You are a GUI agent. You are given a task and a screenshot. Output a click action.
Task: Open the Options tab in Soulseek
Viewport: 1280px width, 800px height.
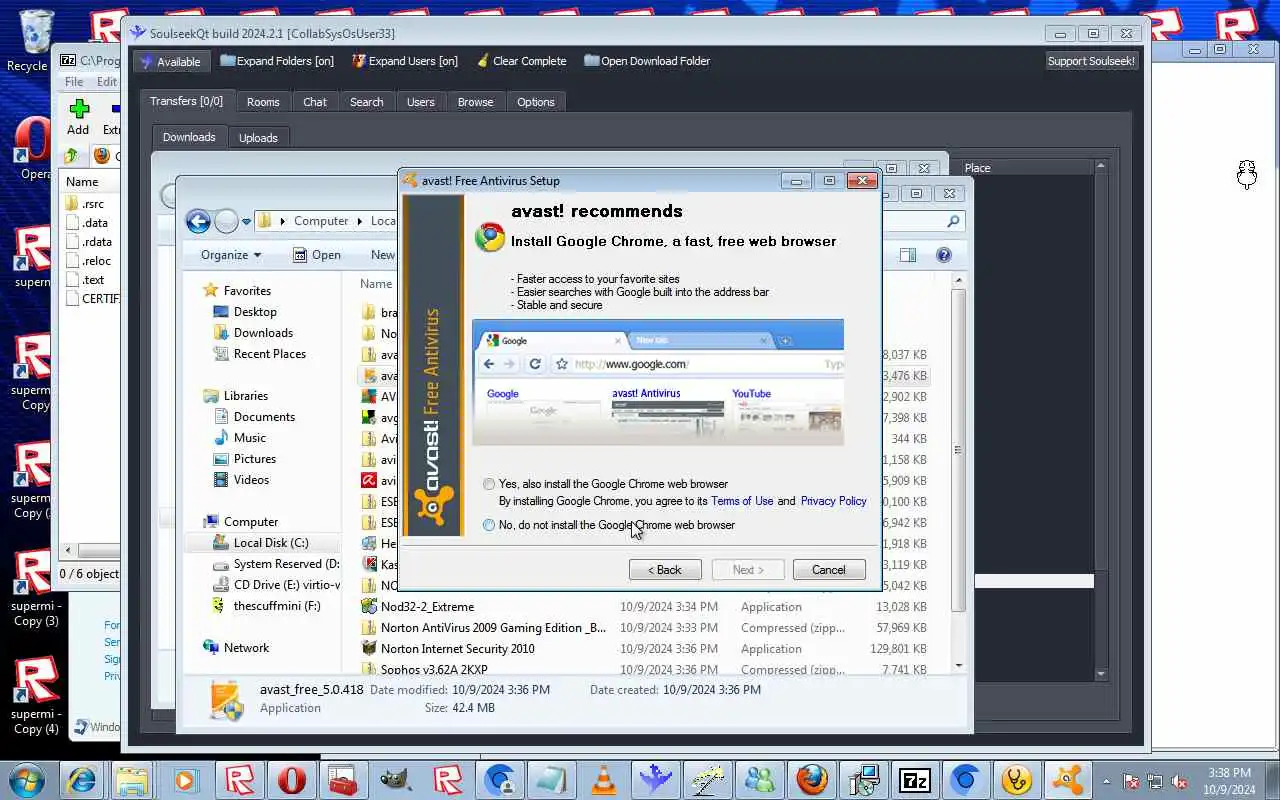click(x=536, y=102)
